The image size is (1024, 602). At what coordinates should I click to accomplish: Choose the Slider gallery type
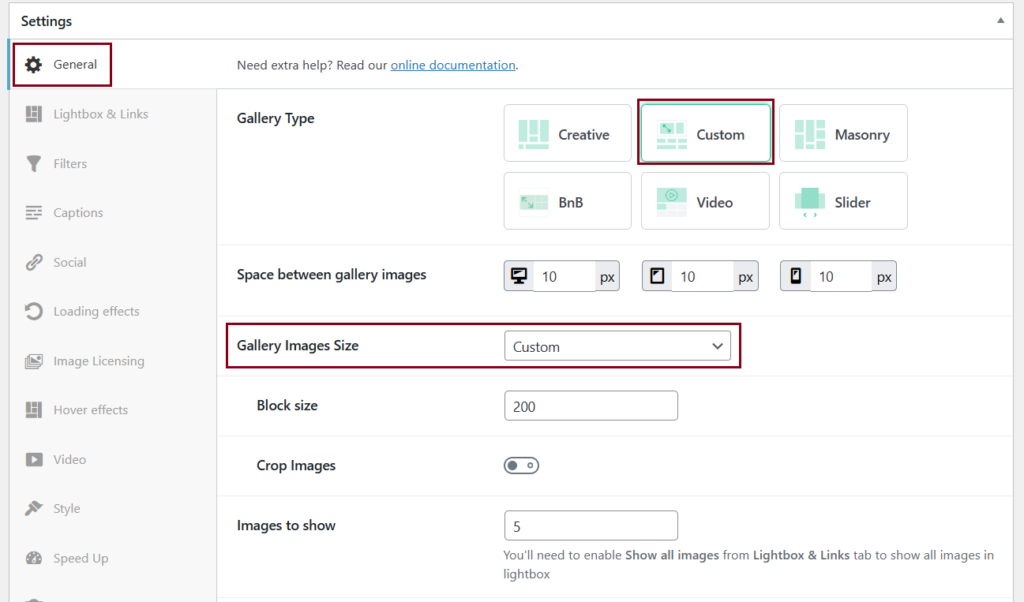pyautogui.click(x=843, y=200)
